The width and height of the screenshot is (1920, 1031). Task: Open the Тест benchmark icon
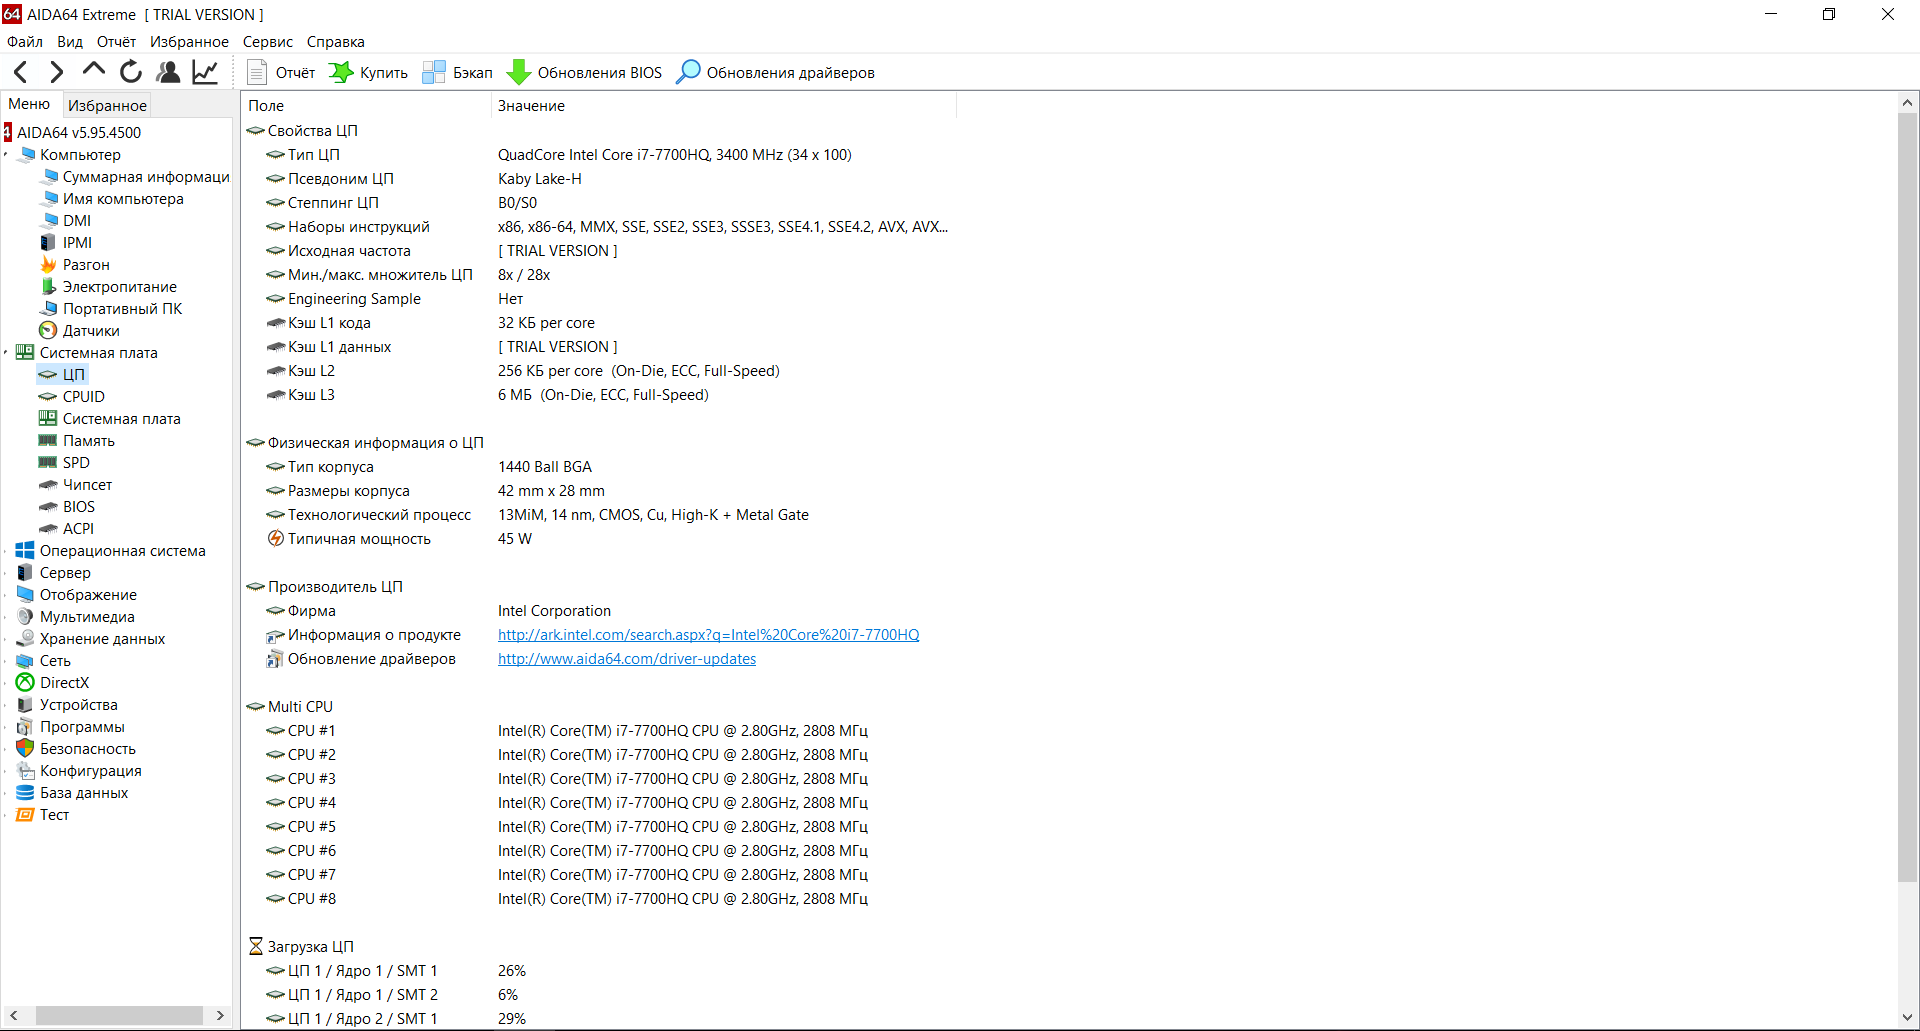25,815
